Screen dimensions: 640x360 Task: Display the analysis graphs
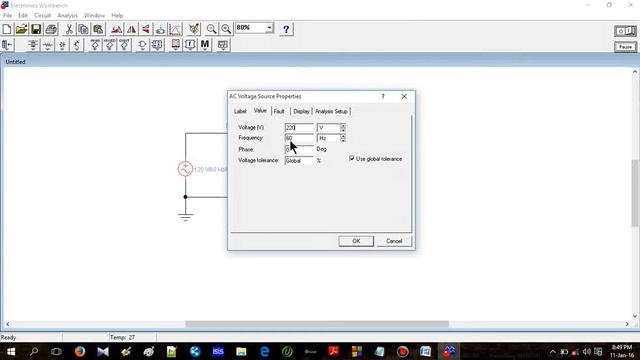[x=176, y=29]
